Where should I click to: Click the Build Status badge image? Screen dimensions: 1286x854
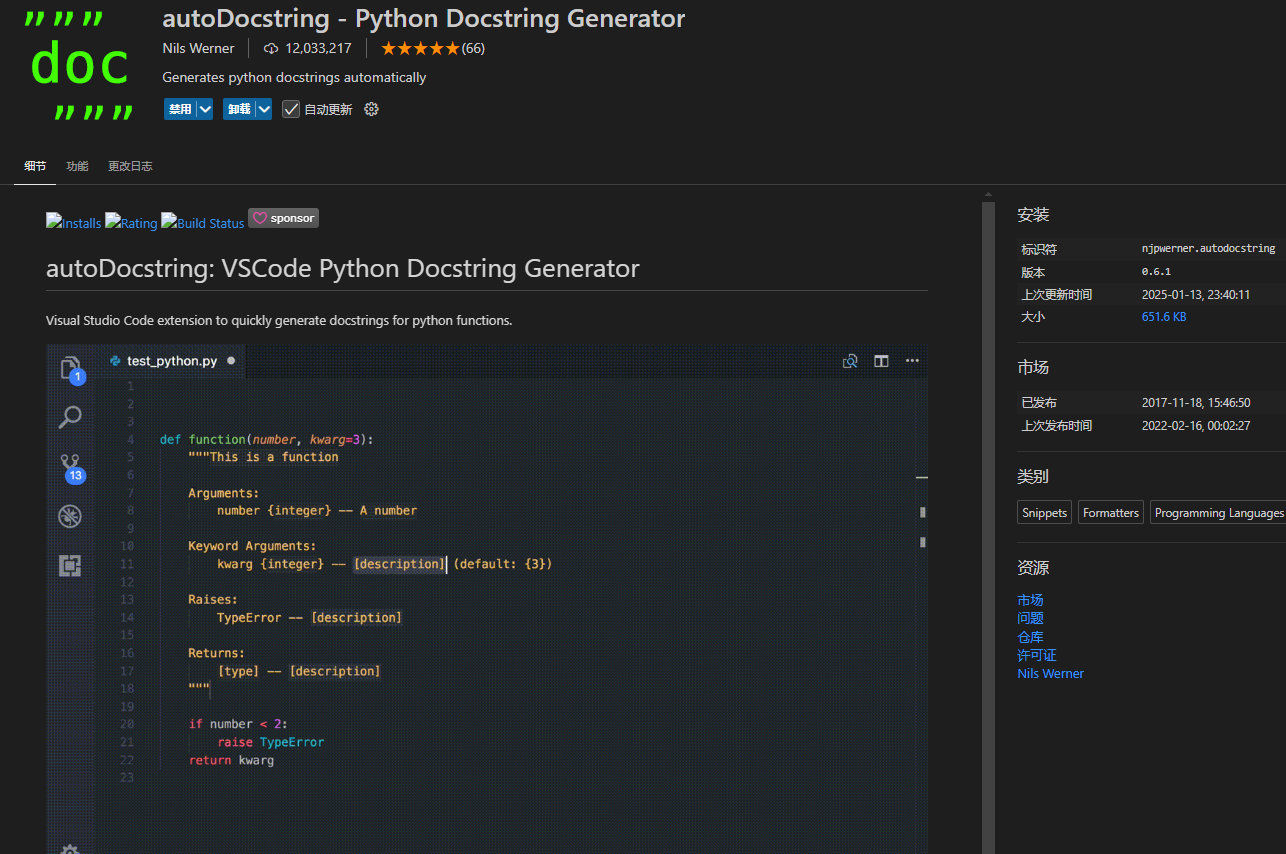[x=203, y=222]
